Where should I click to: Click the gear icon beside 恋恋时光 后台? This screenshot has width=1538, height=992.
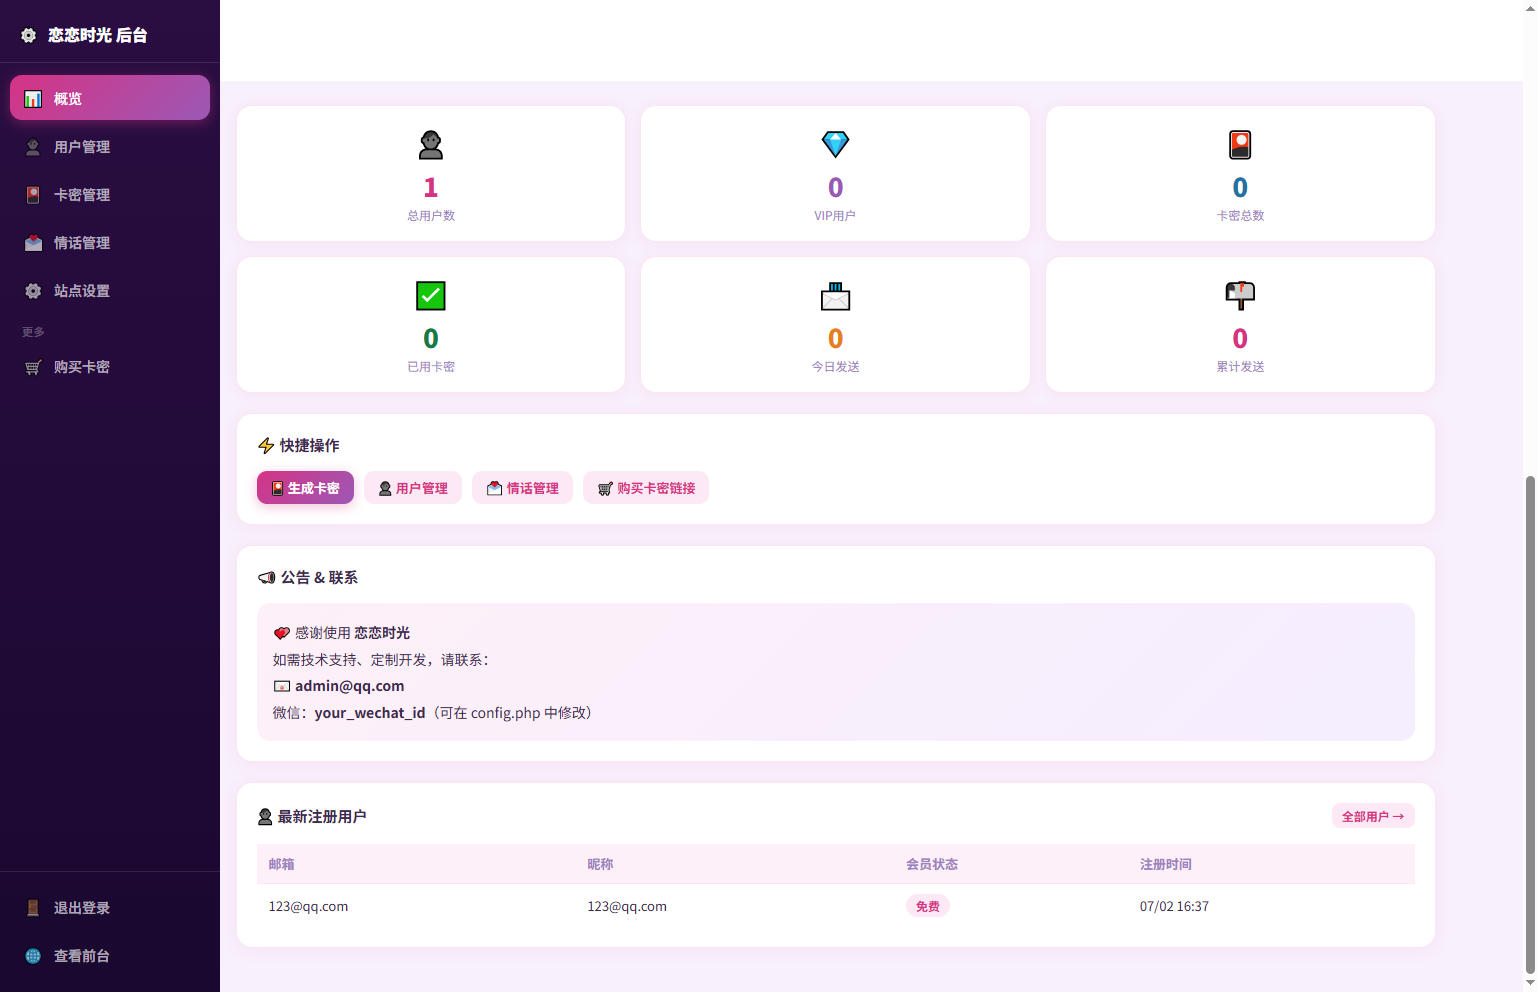tap(28, 35)
